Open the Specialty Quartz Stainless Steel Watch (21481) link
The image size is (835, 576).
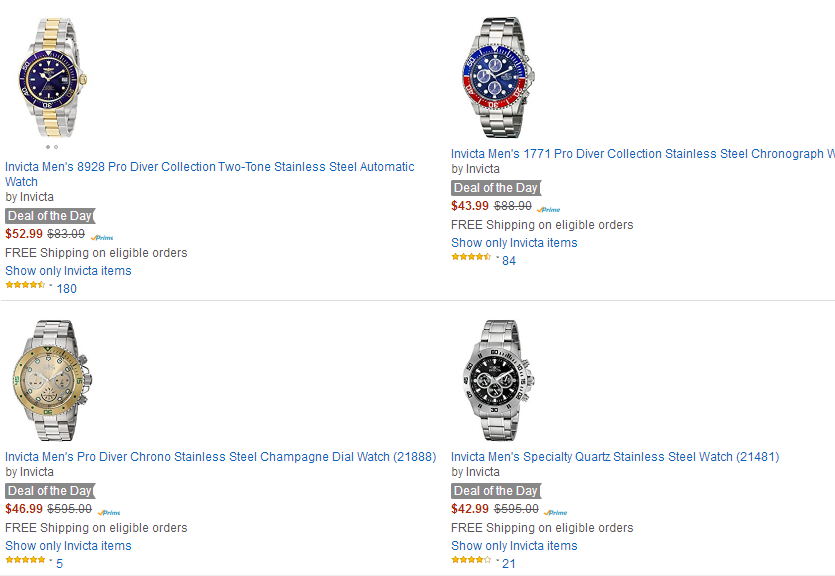614,457
